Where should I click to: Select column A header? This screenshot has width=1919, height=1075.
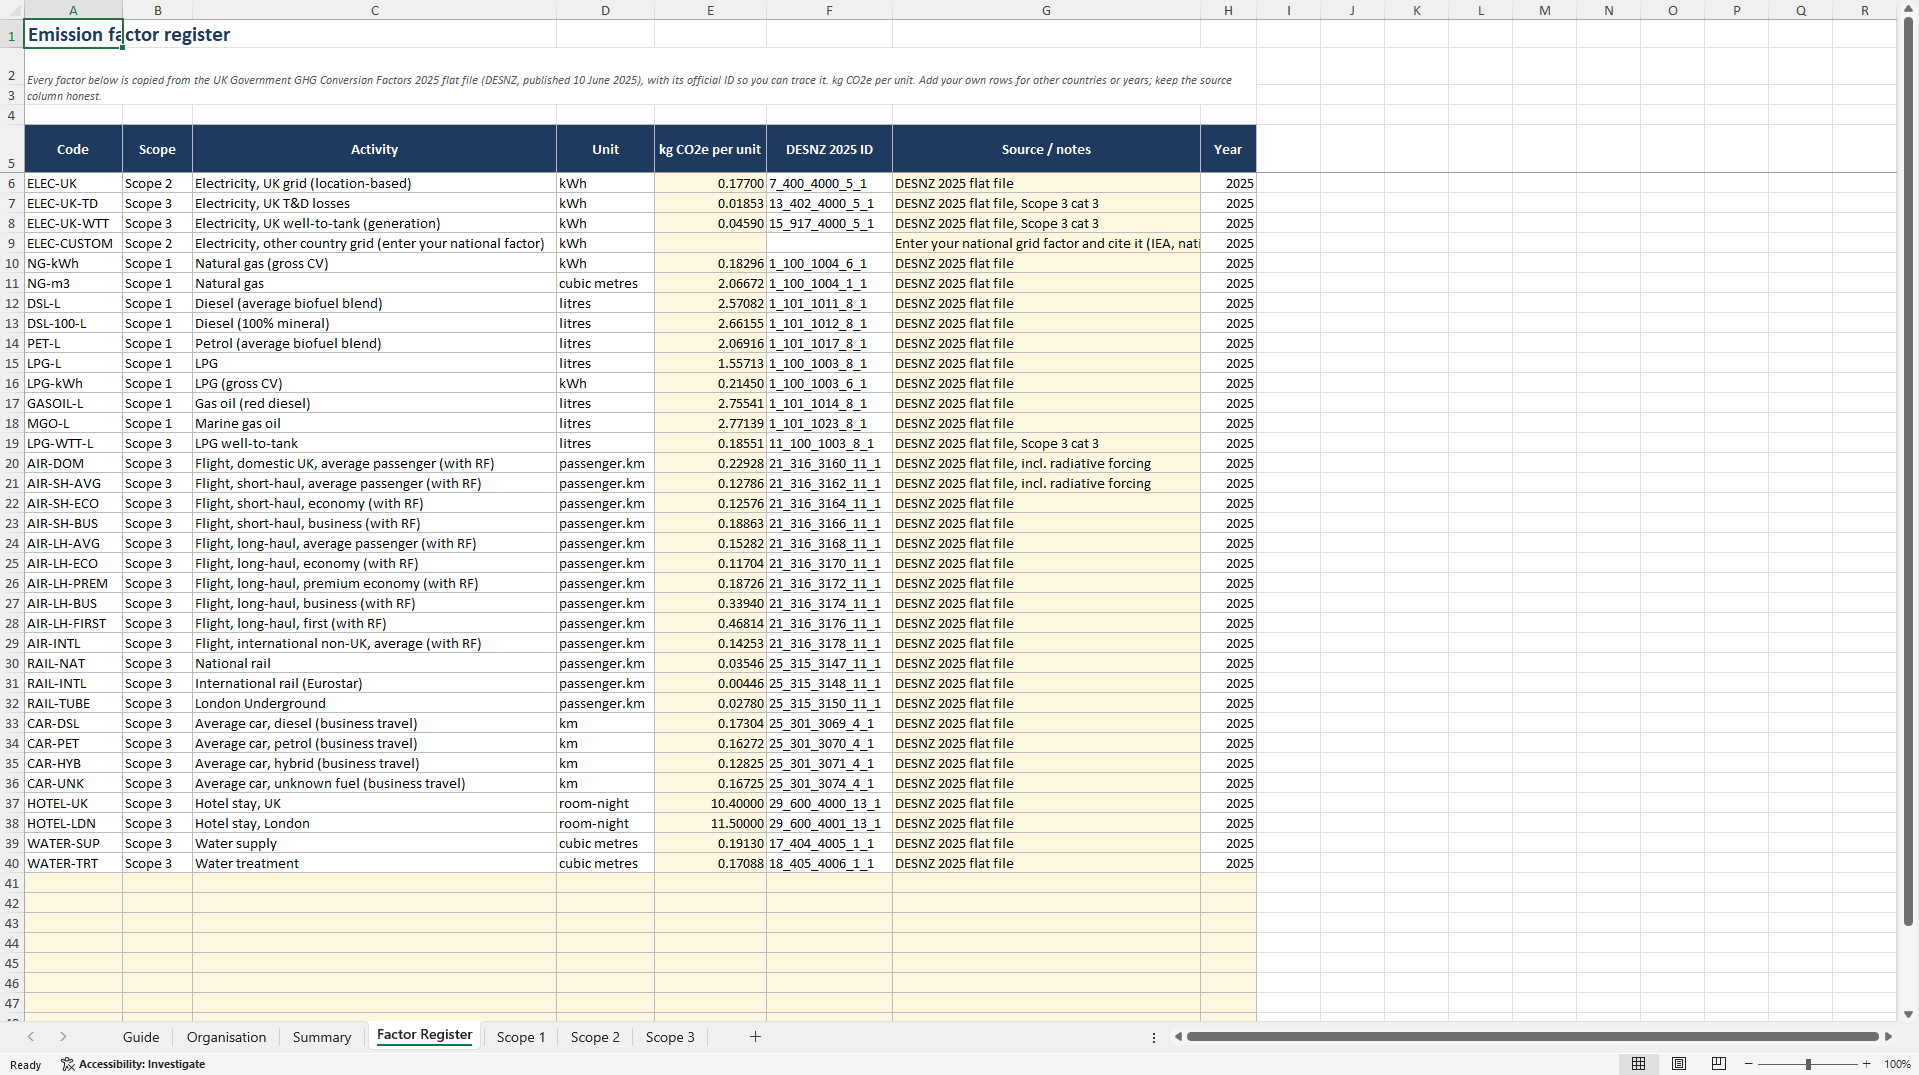[x=73, y=10]
